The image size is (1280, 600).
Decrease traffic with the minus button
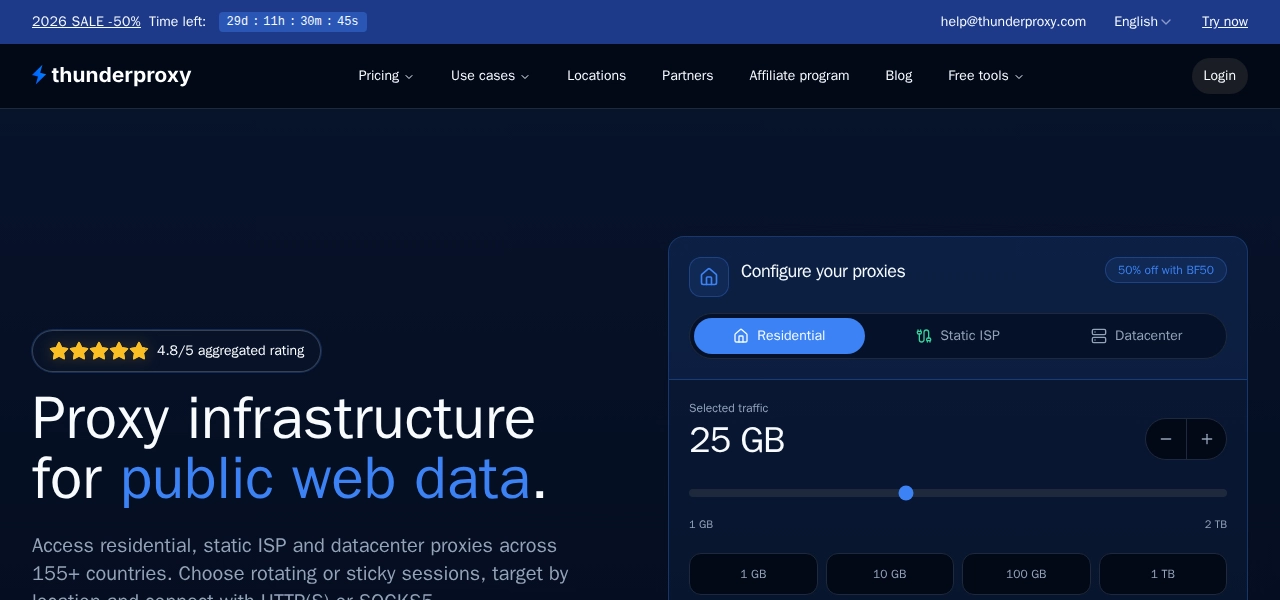point(1166,439)
